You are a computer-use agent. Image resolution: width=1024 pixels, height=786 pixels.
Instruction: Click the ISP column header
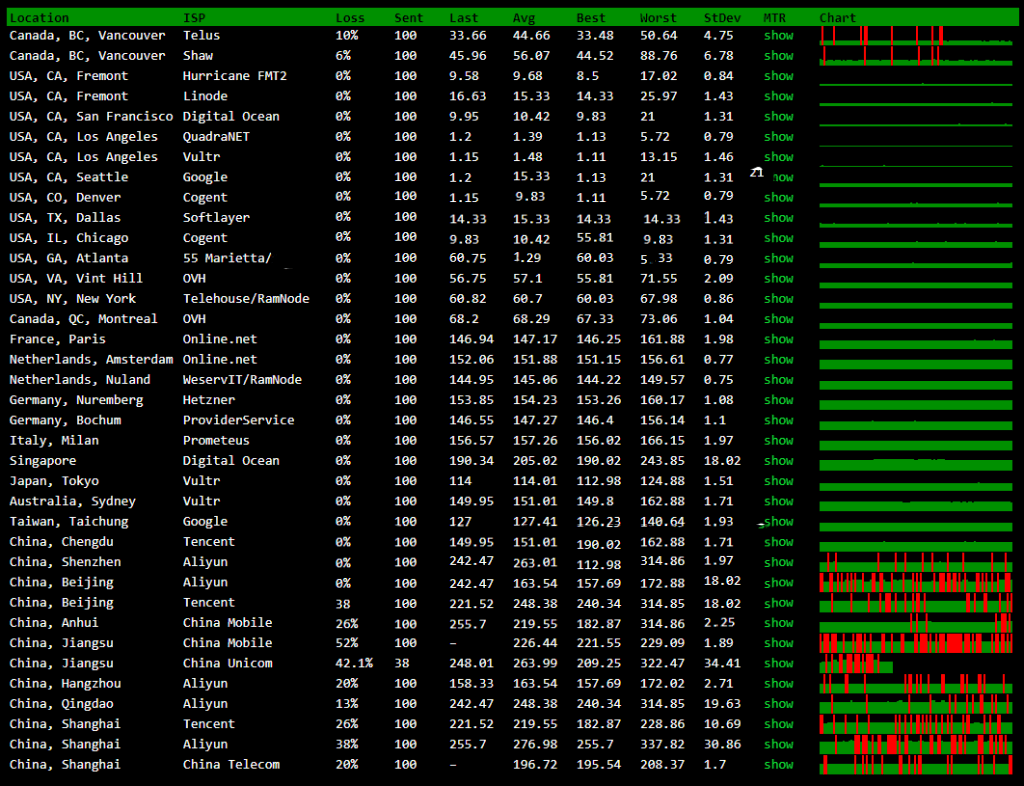click(194, 18)
